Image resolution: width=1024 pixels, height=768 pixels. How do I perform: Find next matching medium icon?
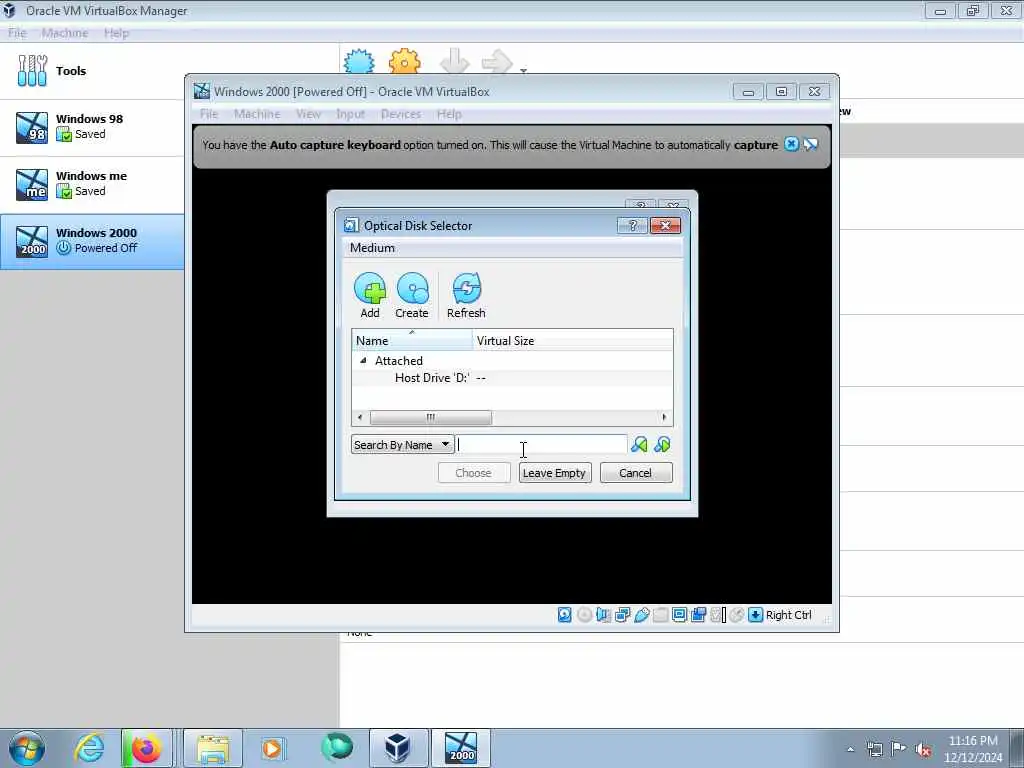pyautogui.click(x=662, y=445)
